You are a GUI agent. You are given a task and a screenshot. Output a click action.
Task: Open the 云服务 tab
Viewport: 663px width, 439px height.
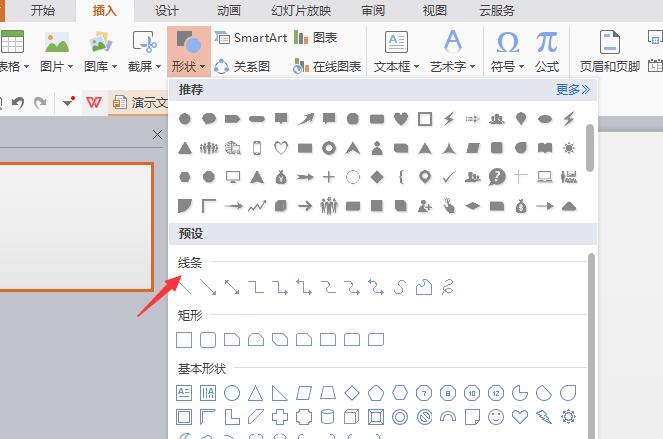pyautogui.click(x=497, y=11)
